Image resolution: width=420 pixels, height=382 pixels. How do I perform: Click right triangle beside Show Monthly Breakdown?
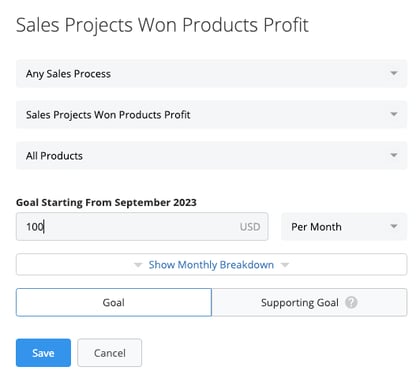[x=285, y=265]
